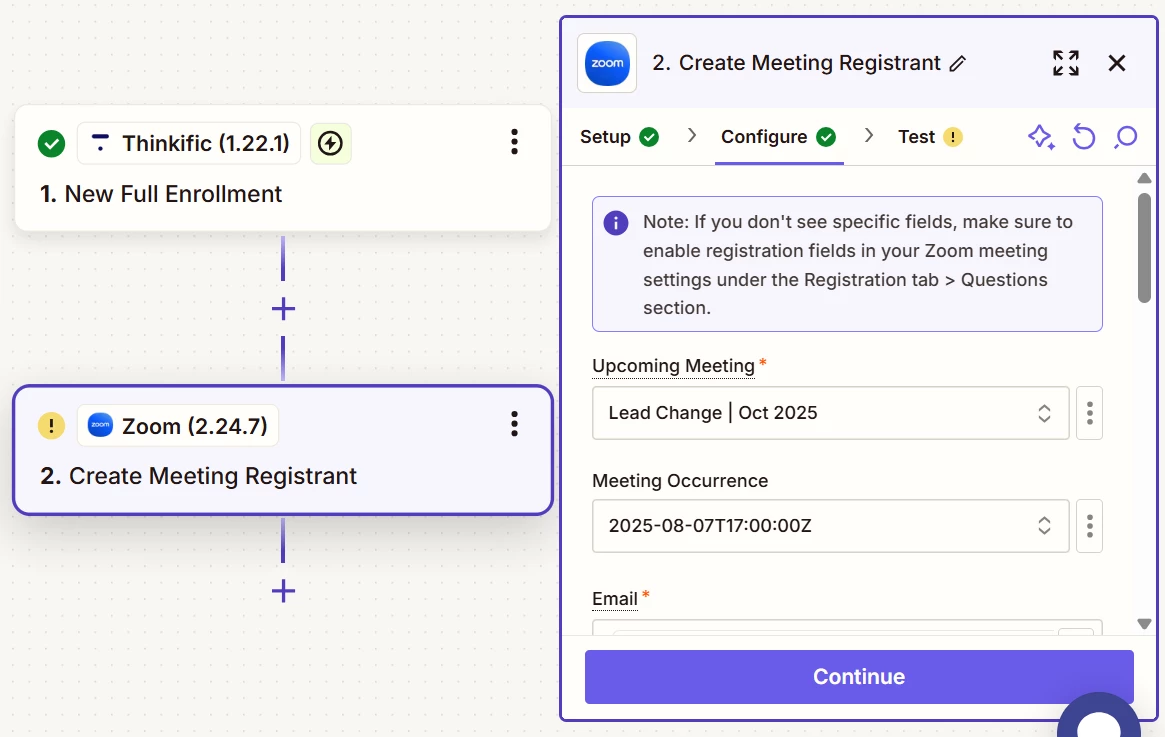The image size is (1165, 737).
Task: Open the AI sparkle assistant icon
Action: coord(1041,137)
